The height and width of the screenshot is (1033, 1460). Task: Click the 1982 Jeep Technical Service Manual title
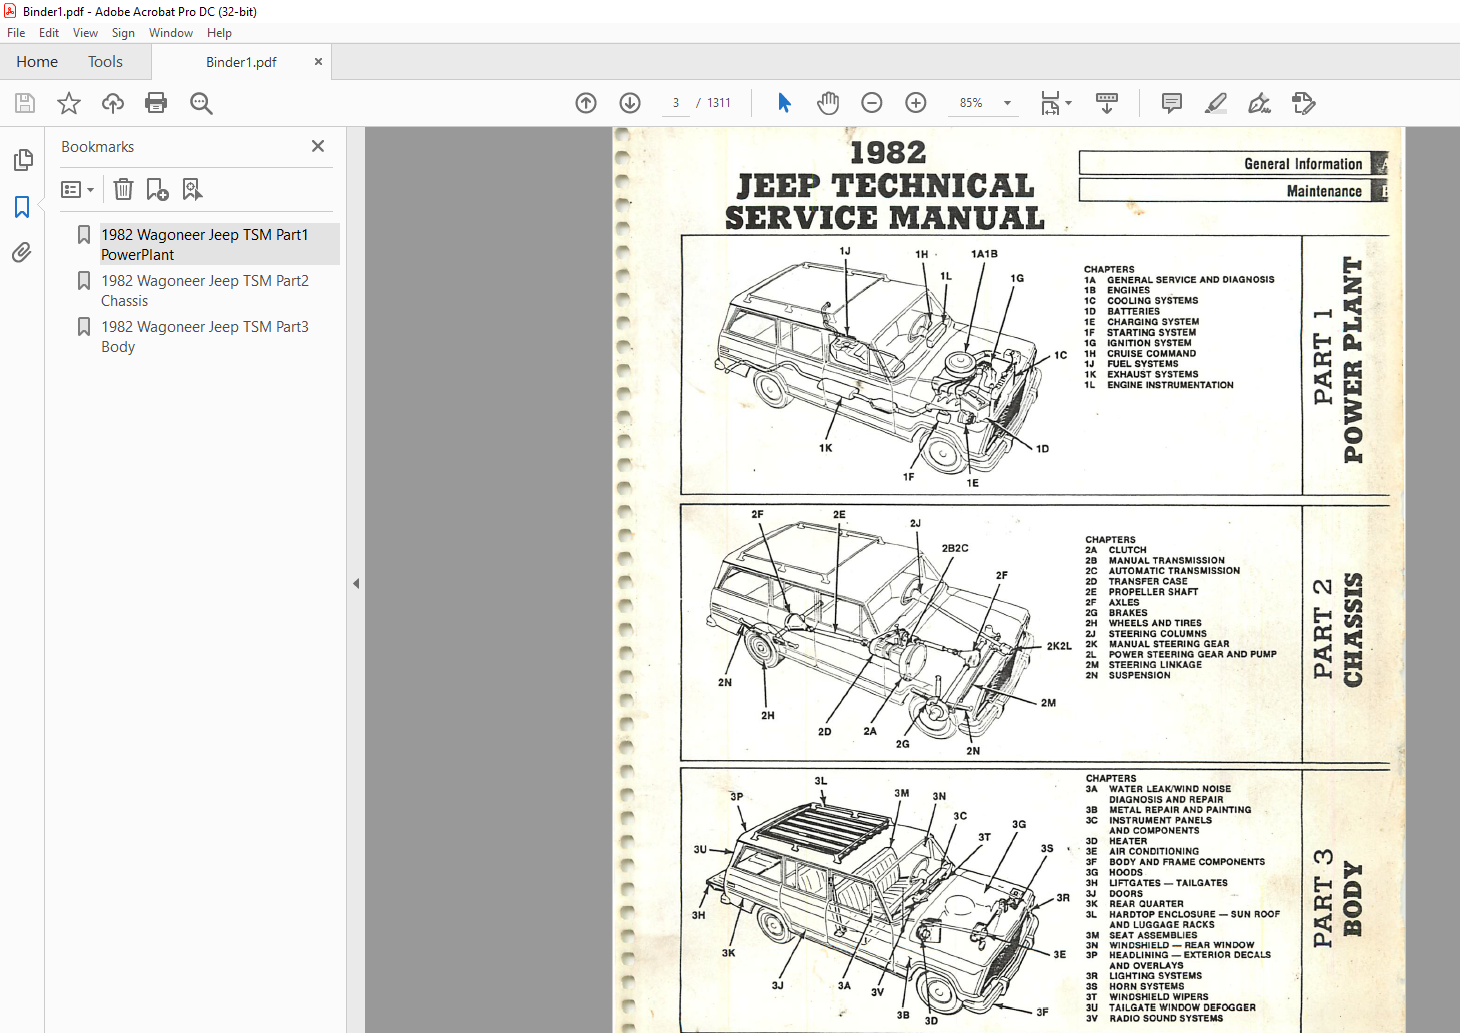tap(885, 186)
